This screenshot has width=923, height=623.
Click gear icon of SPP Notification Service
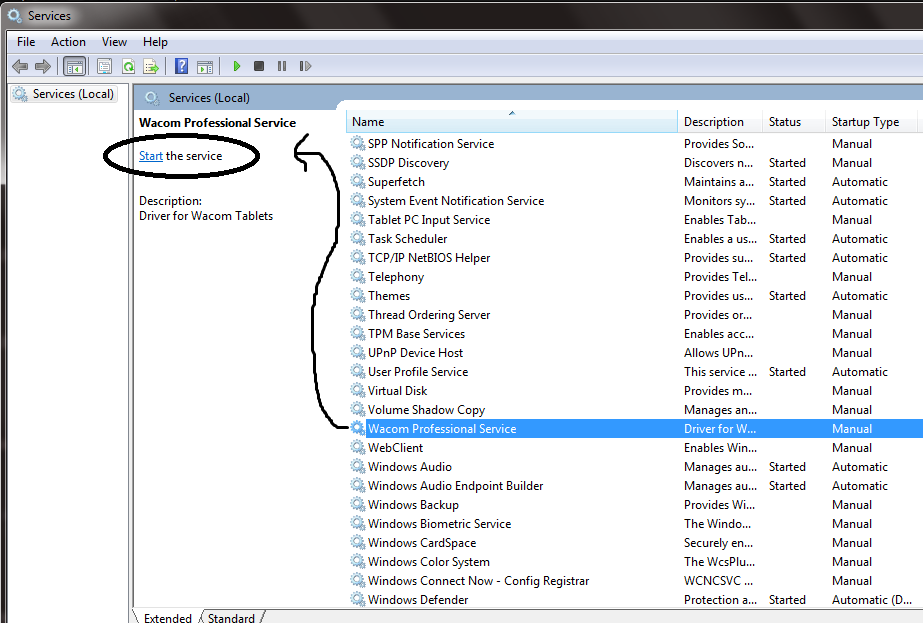tap(357, 143)
